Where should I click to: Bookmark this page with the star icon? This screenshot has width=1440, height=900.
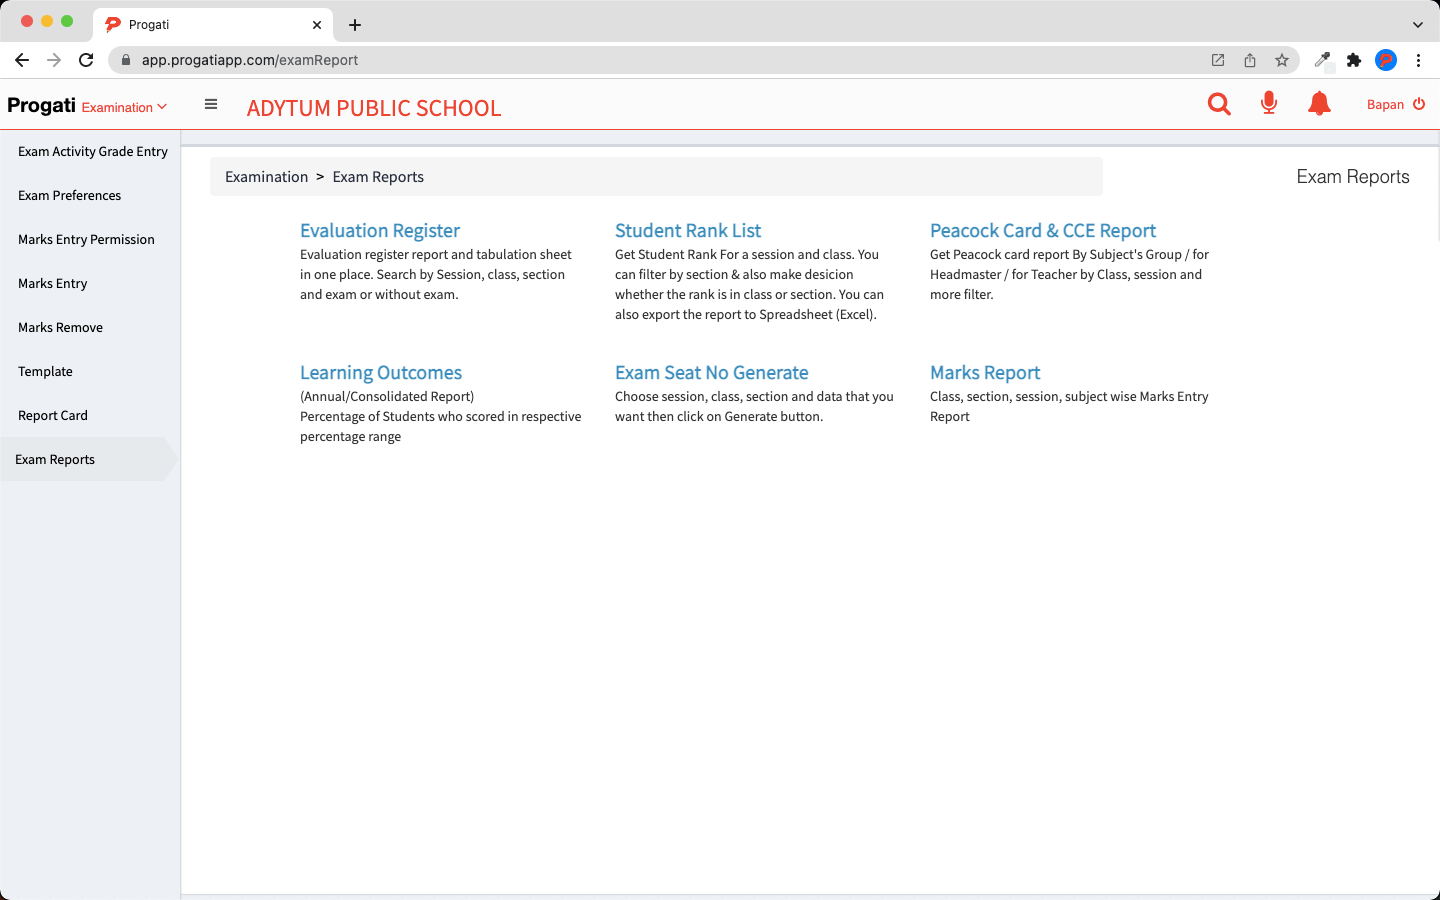pos(1282,60)
